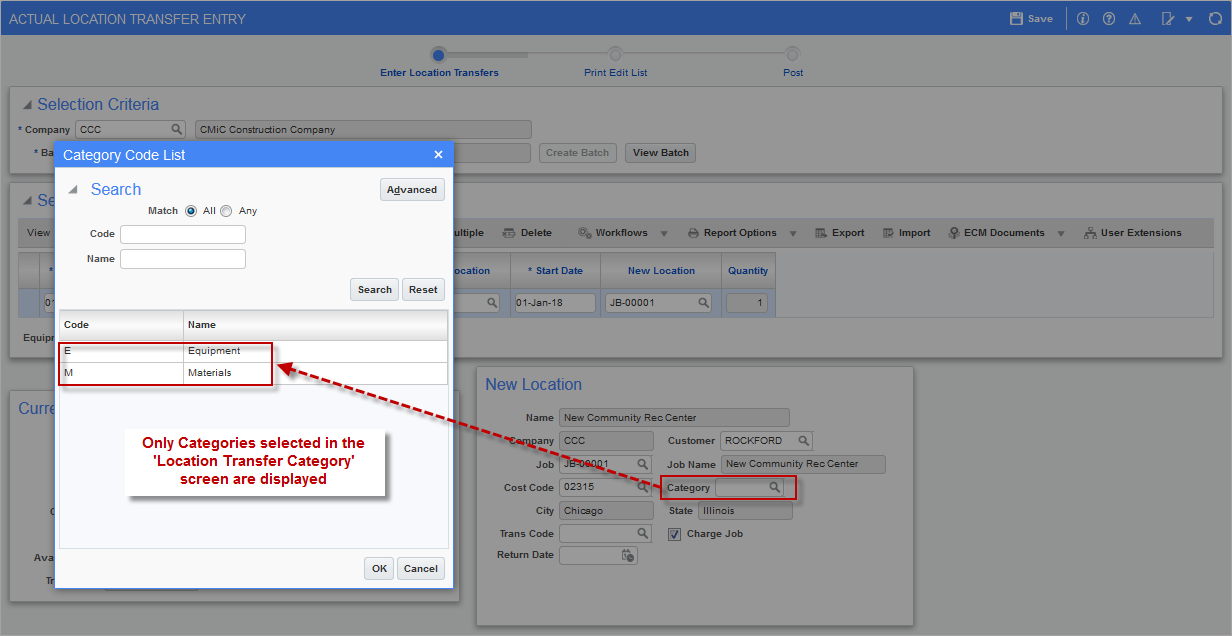1232x636 pixels.
Task: Collapse the Selection Criteria section
Action: point(27,105)
